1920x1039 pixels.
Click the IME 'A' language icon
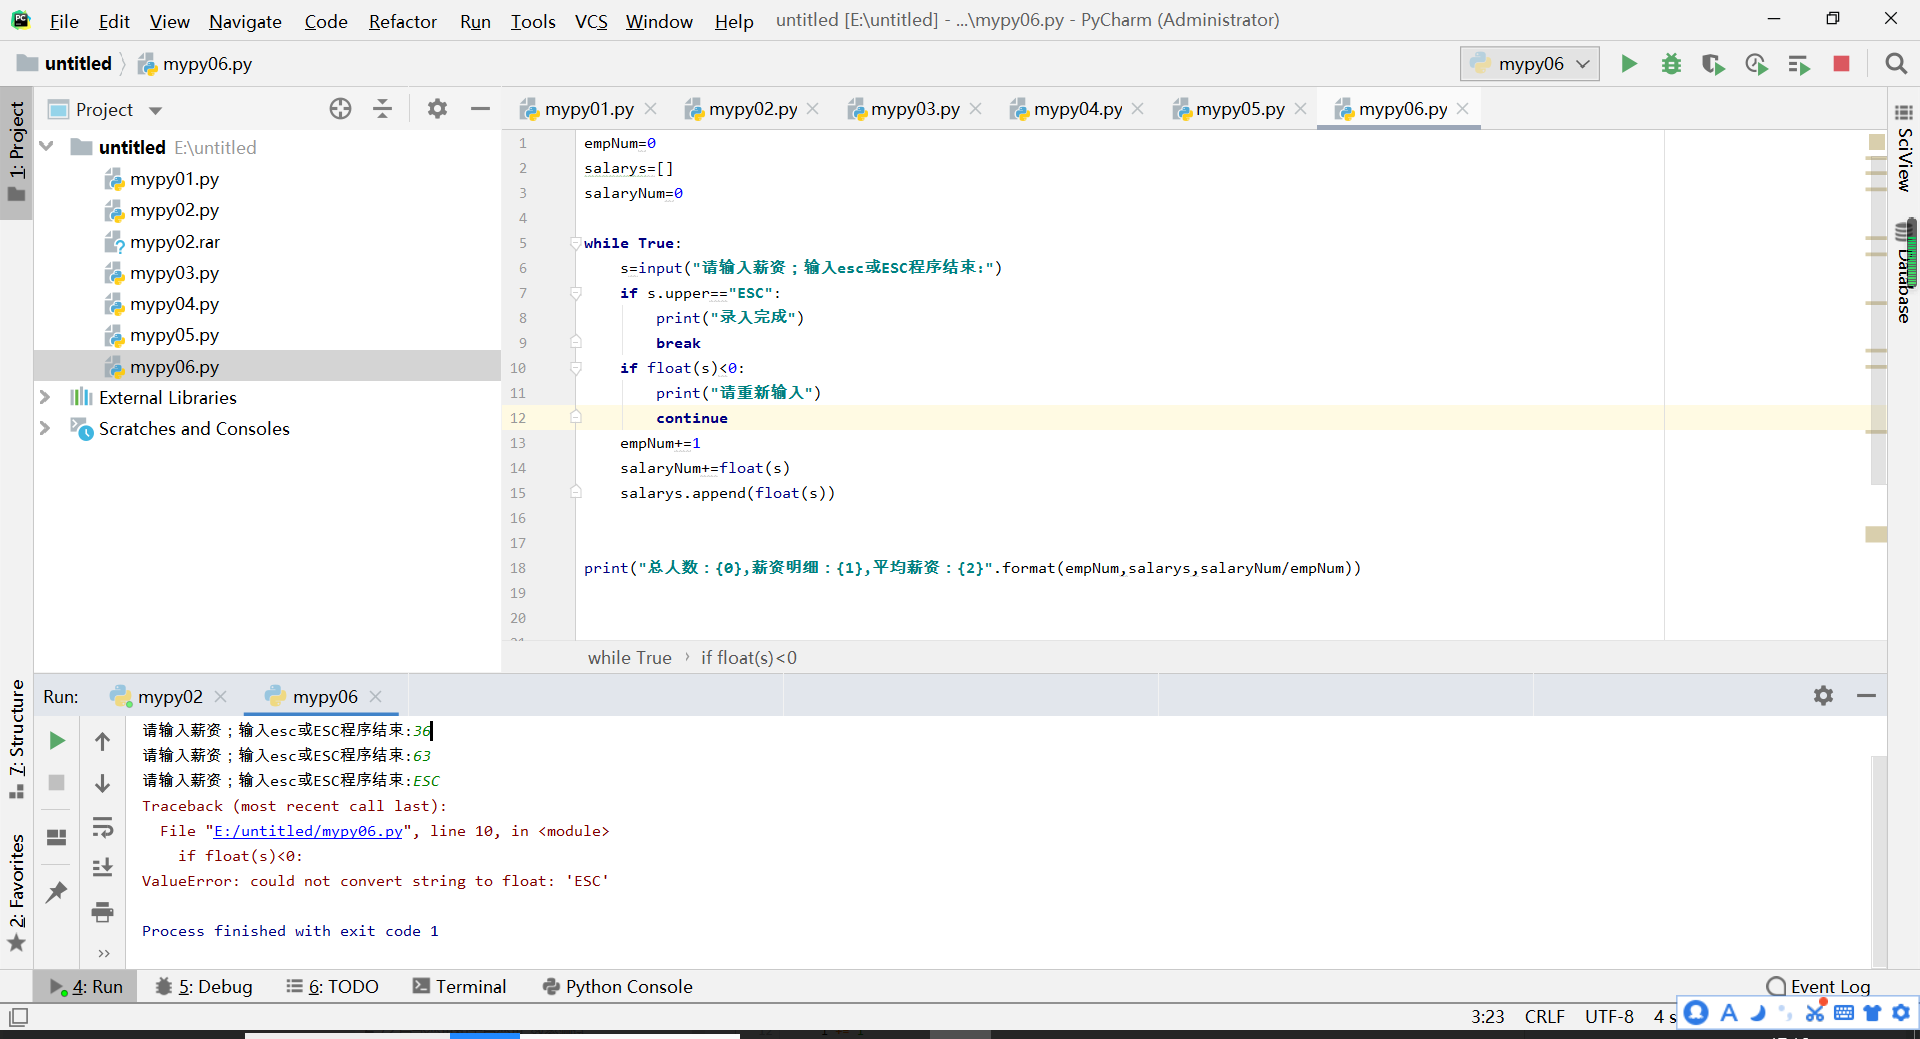coord(1729,1013)
